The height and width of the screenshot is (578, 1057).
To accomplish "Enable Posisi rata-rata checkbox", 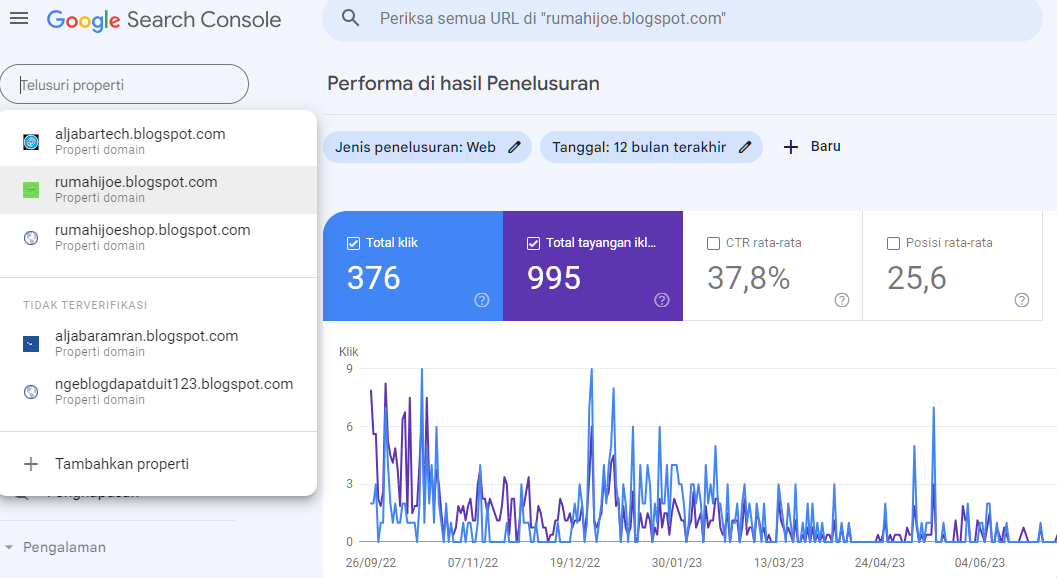I will [893, 243].
